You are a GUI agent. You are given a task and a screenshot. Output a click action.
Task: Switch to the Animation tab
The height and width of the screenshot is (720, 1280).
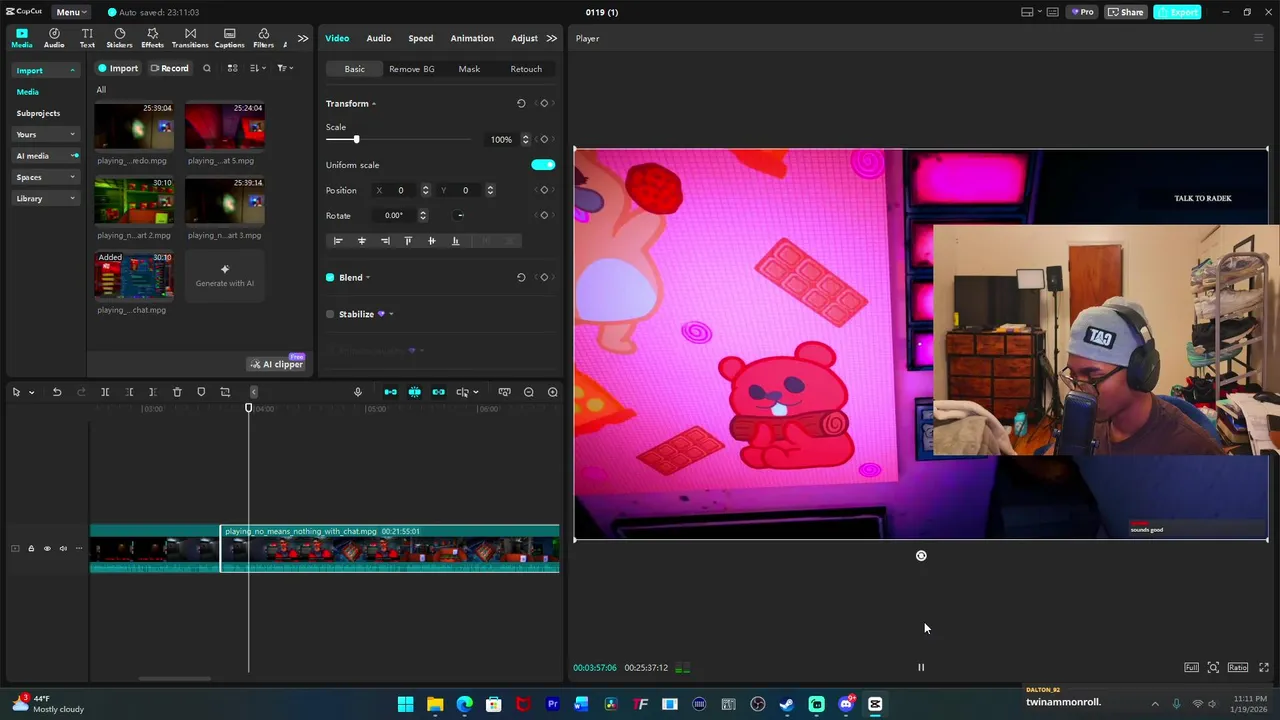pyautogui.click(x=472, y=38)
